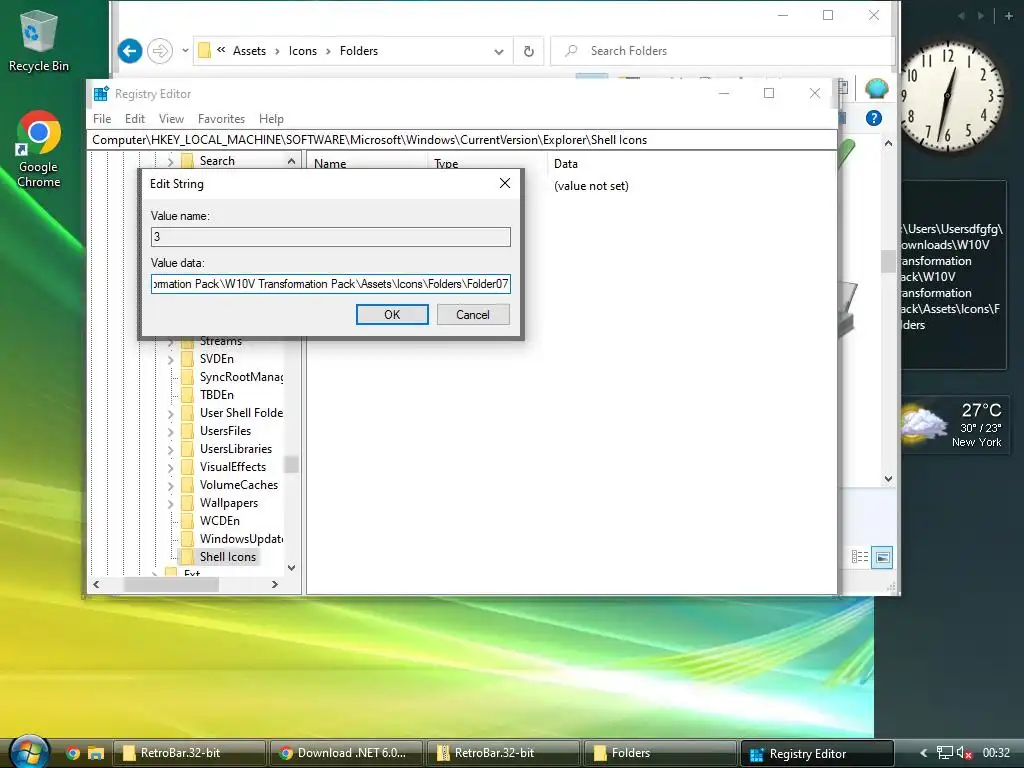Switch to Download .NET 6.0 taskbar button

pos(345,753)
